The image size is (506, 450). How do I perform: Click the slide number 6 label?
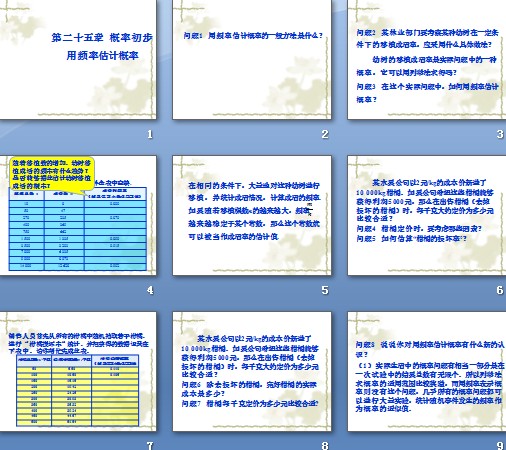pos(500,290)
